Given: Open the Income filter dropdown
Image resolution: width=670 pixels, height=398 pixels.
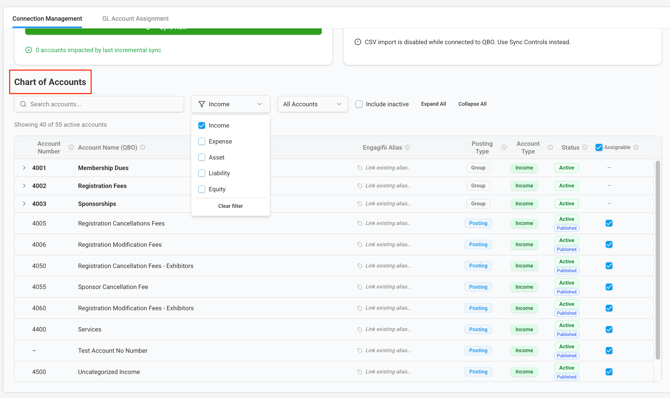Looking at the screenshot, I should coord(230,104).
